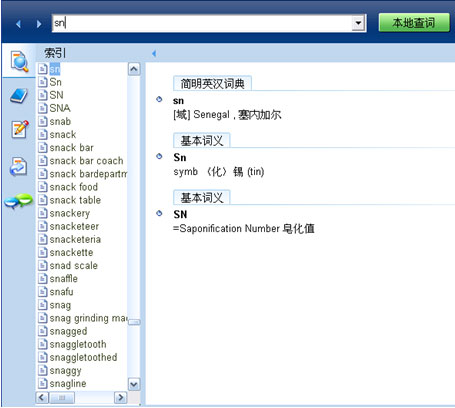
Task: Open the notepad with pencil sidebar icon
Action: coord(20,129)
